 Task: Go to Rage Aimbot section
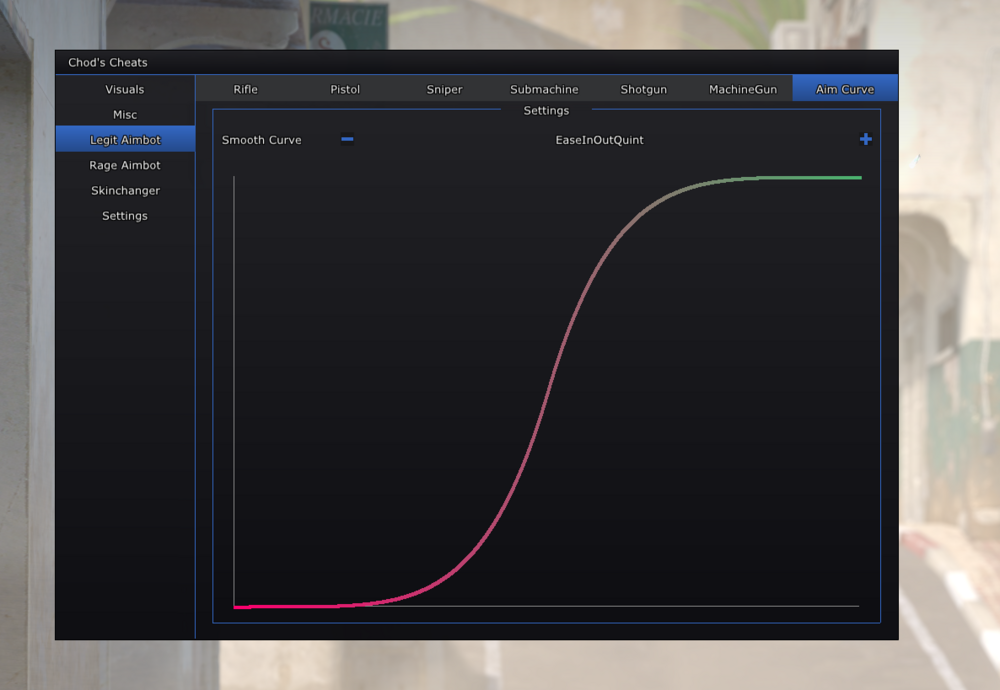pos(125,165)
